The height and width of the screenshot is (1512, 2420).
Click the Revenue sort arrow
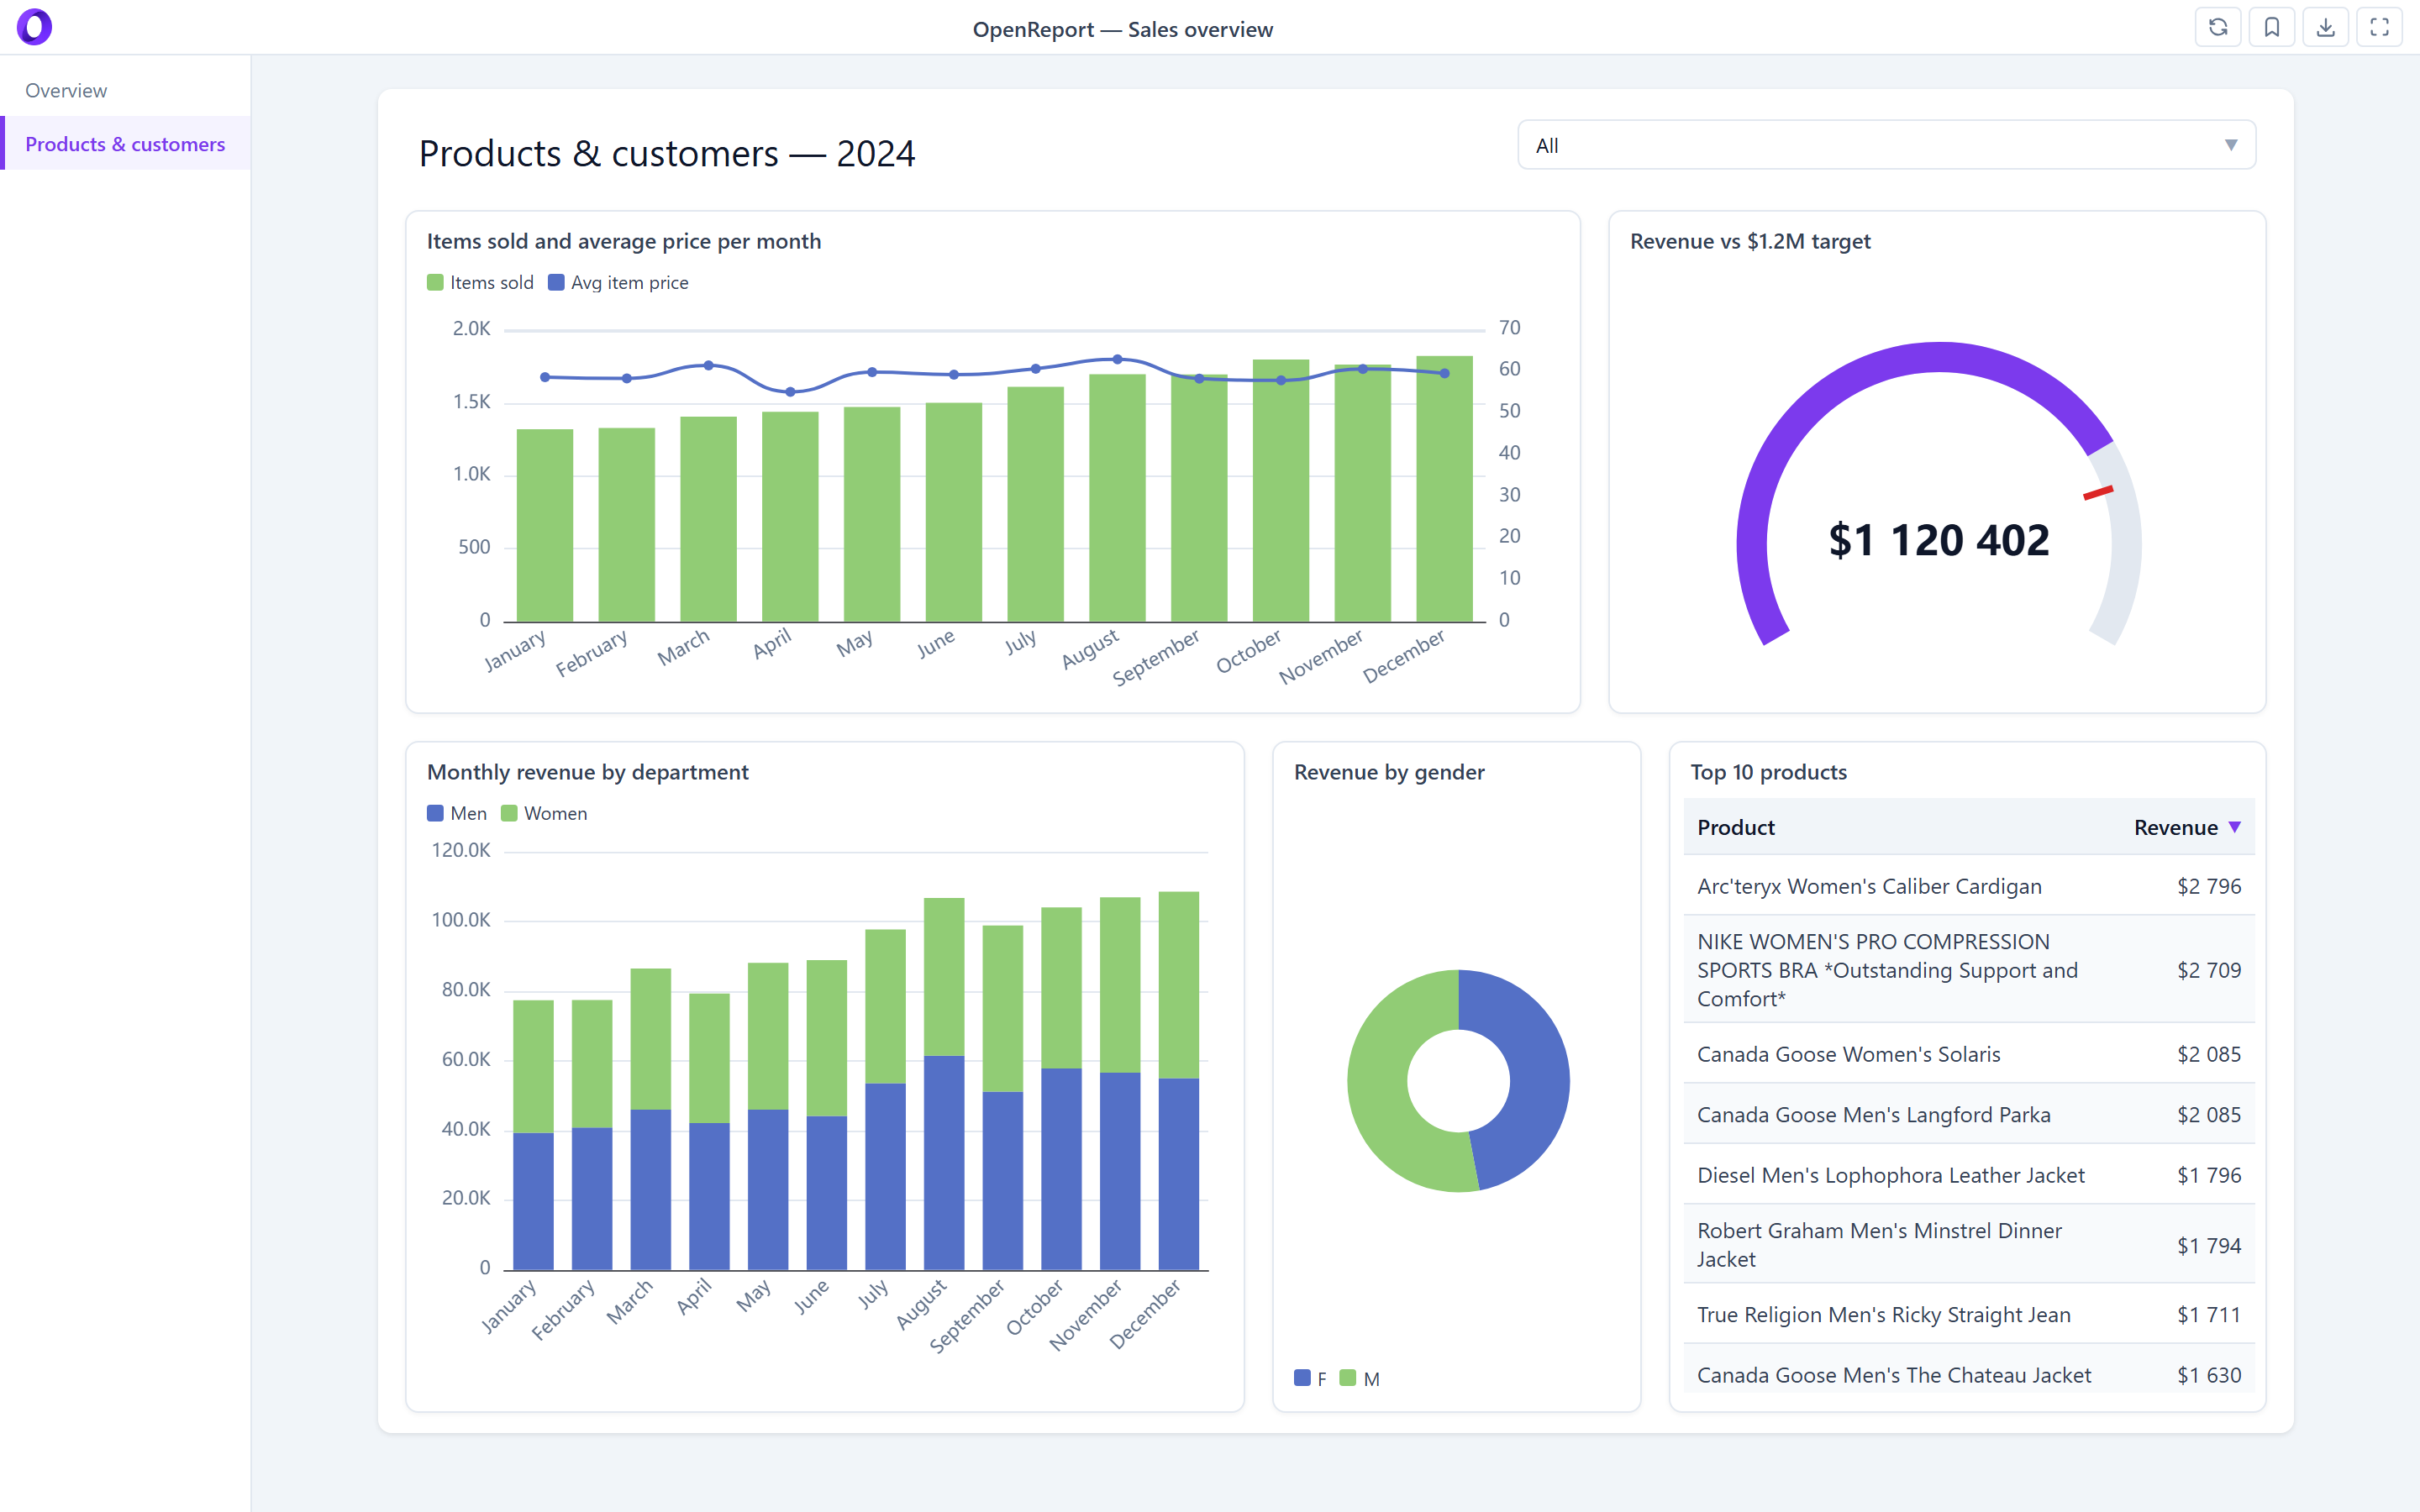[2235, 828]
